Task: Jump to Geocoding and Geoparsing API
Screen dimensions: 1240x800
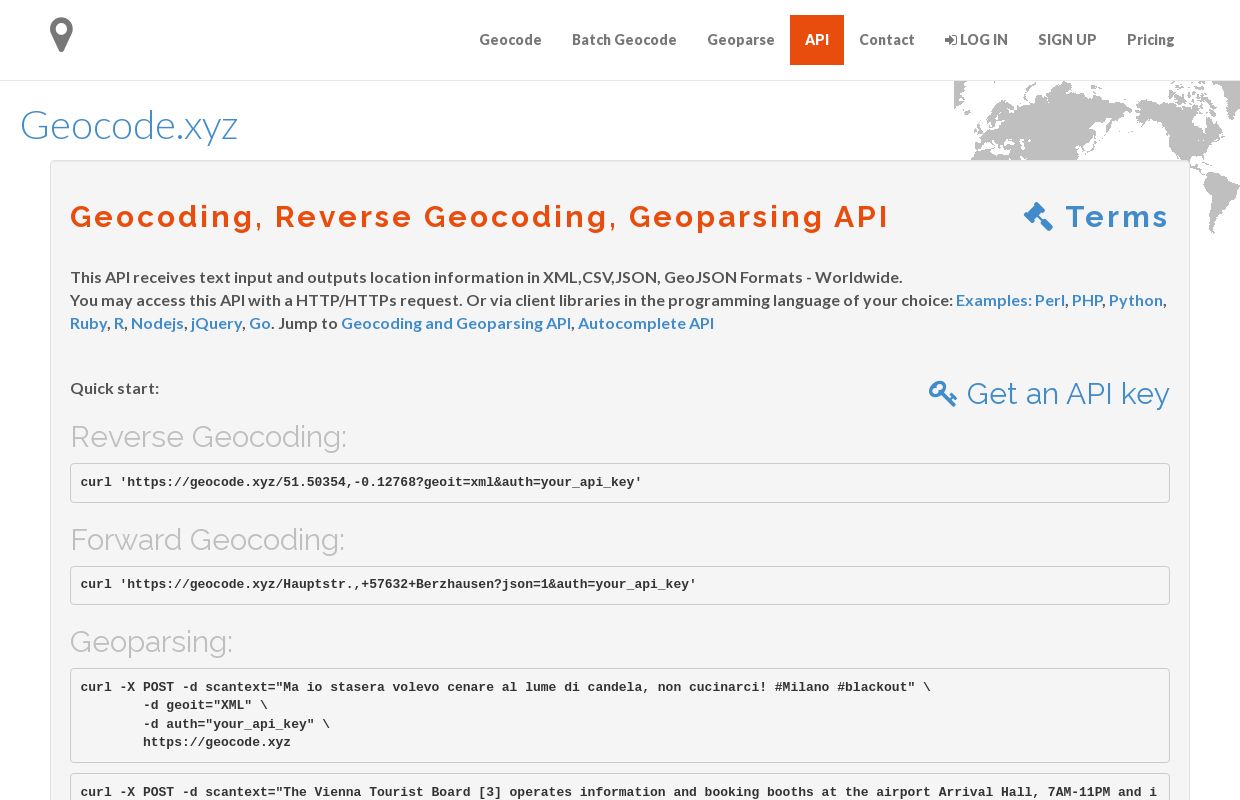Action: point(456,323)
